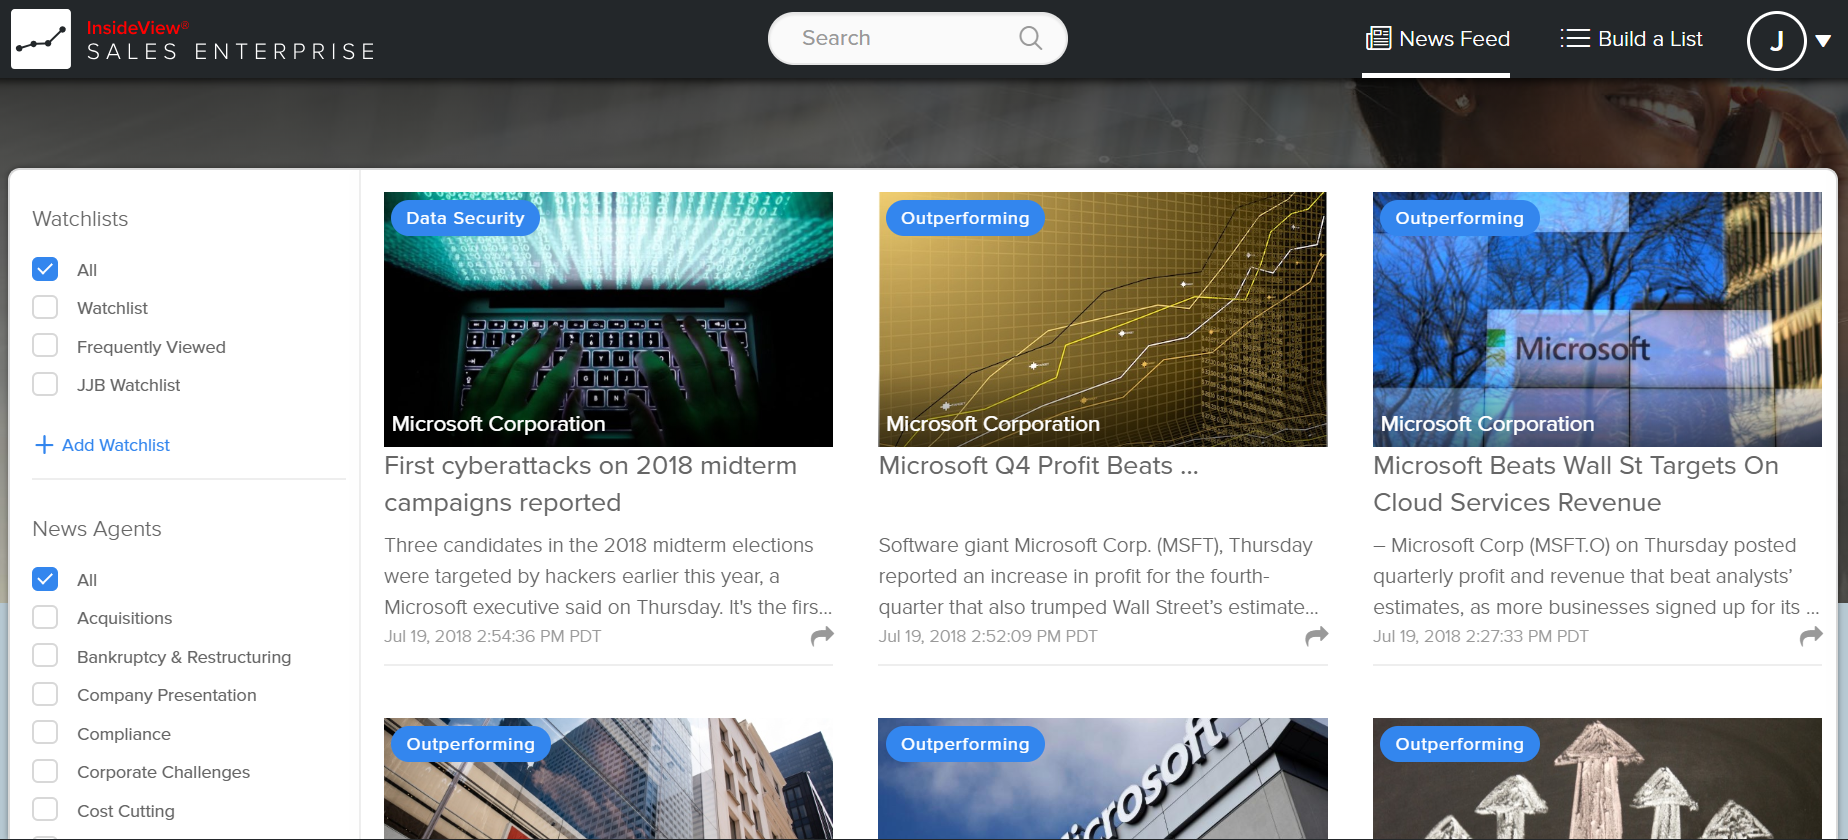Open the golden stock chart thumbnail

(1103, 319)
